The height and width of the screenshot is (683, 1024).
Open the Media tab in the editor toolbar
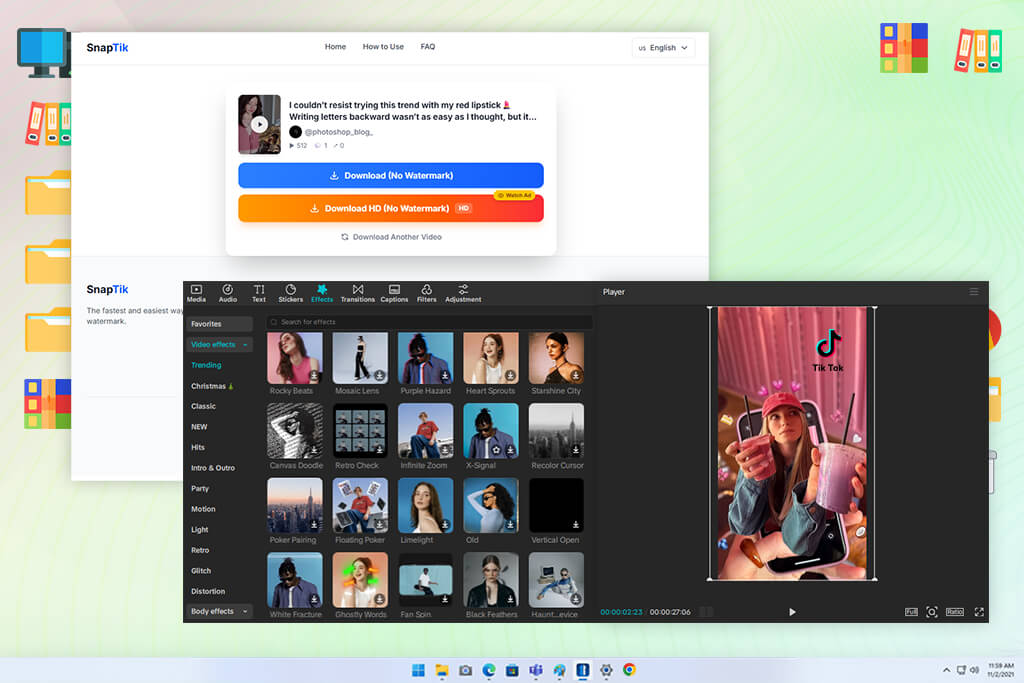196,293
